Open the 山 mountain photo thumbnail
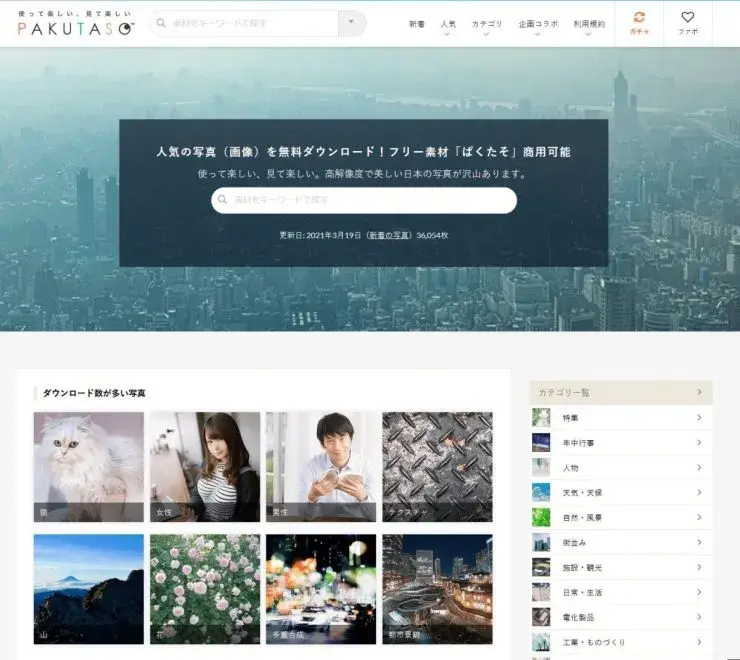 89,589
